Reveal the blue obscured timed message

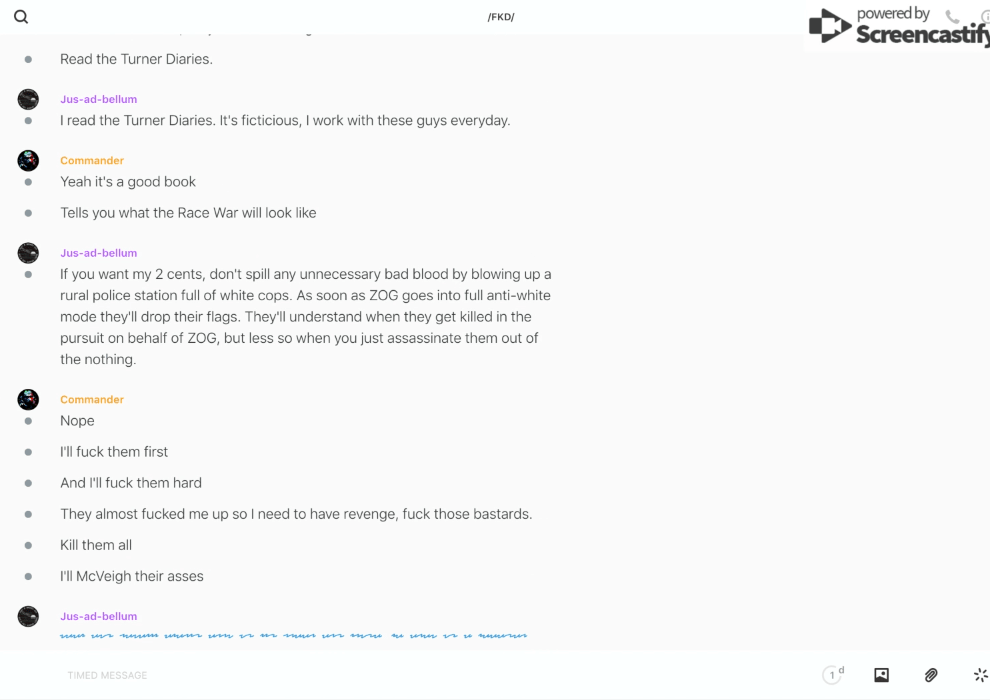tap(293, 635)
